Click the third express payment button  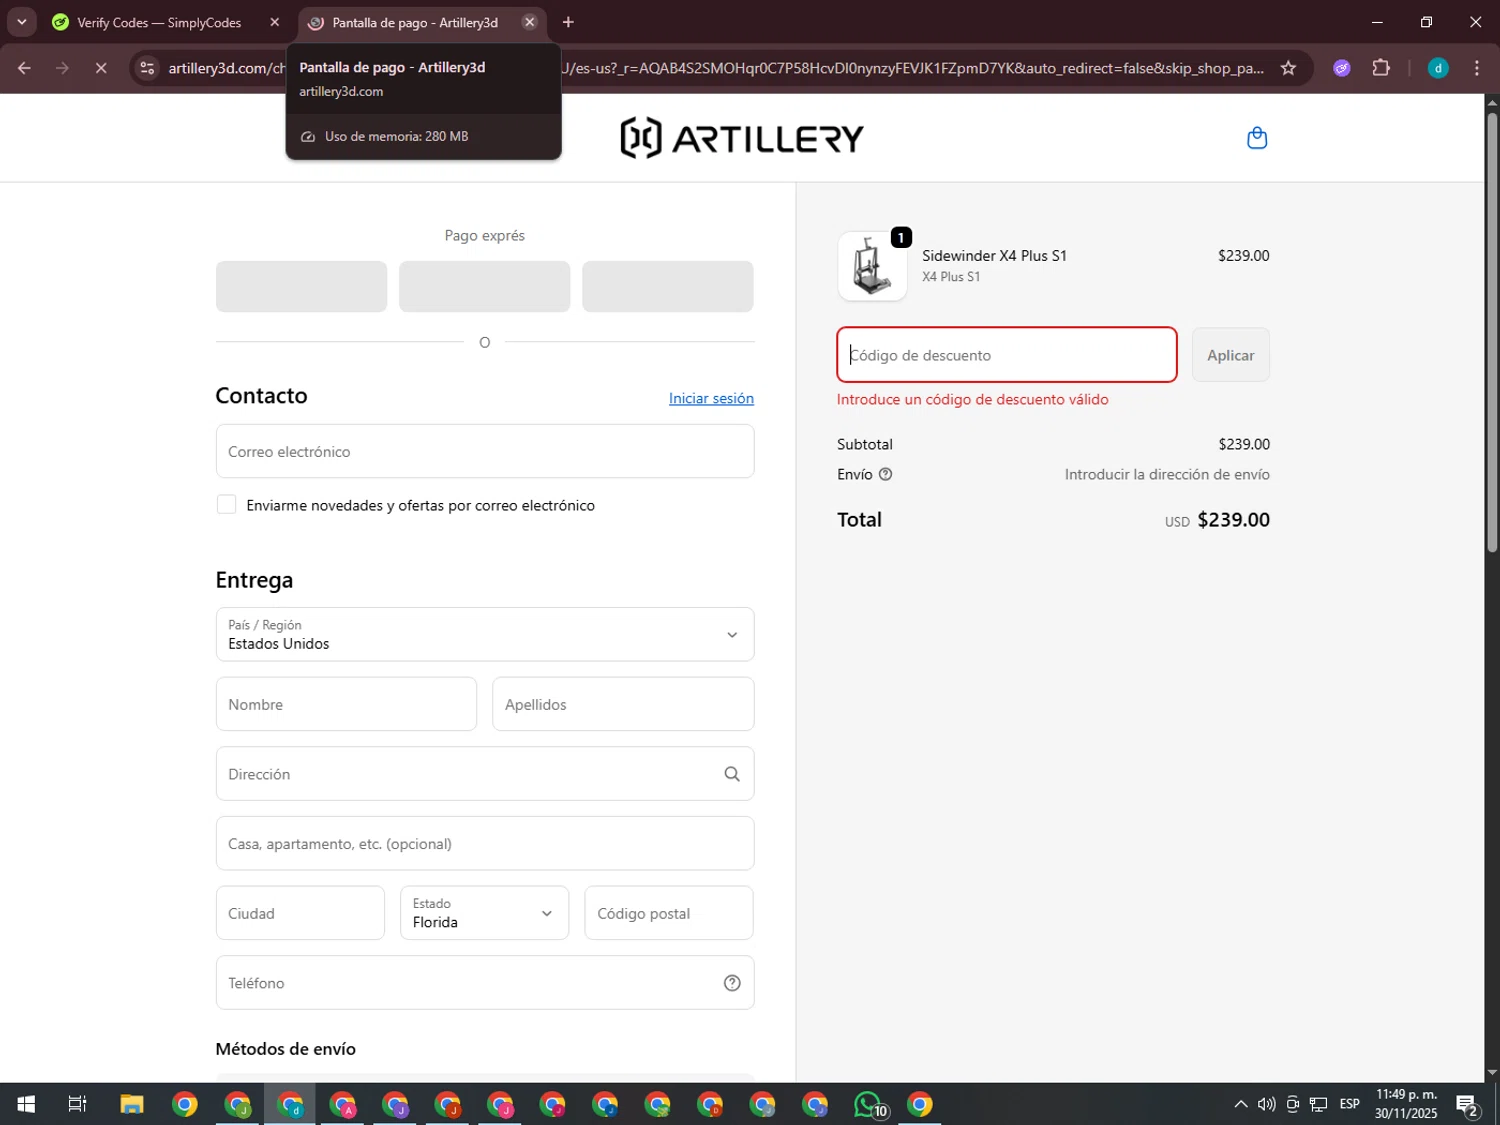[668, 287]
